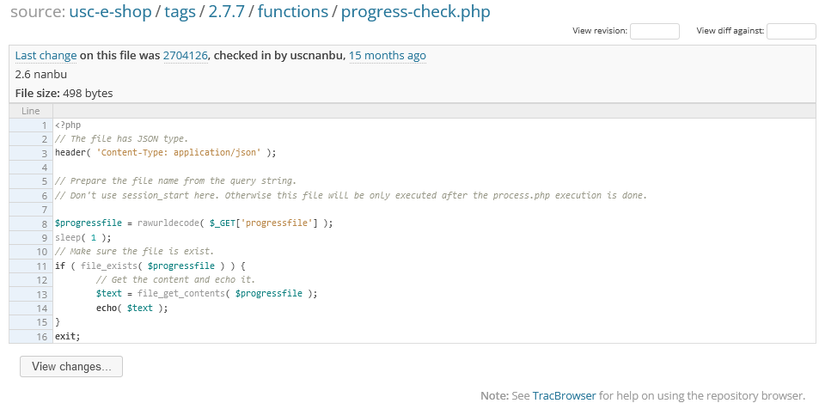
Task: Jump to line number 3
Action: 45,153
